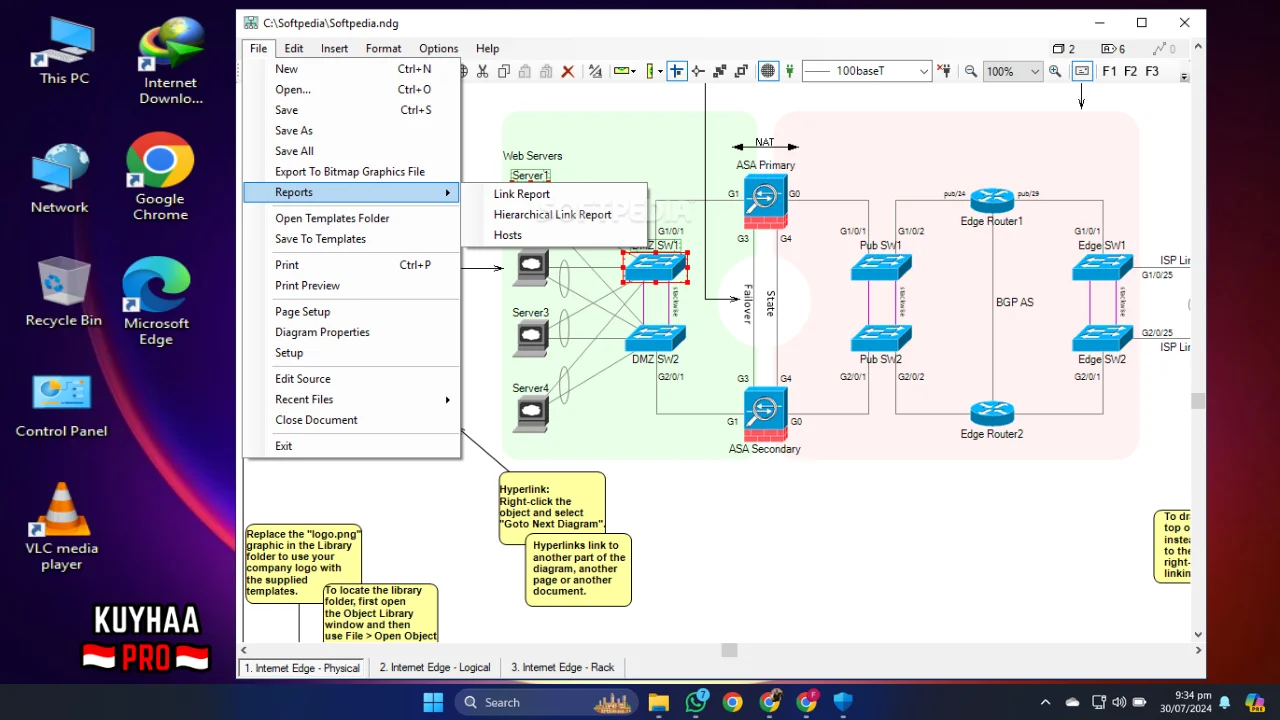Select the Edge Router1 object

pyautogui.click(x=992, y=201)
